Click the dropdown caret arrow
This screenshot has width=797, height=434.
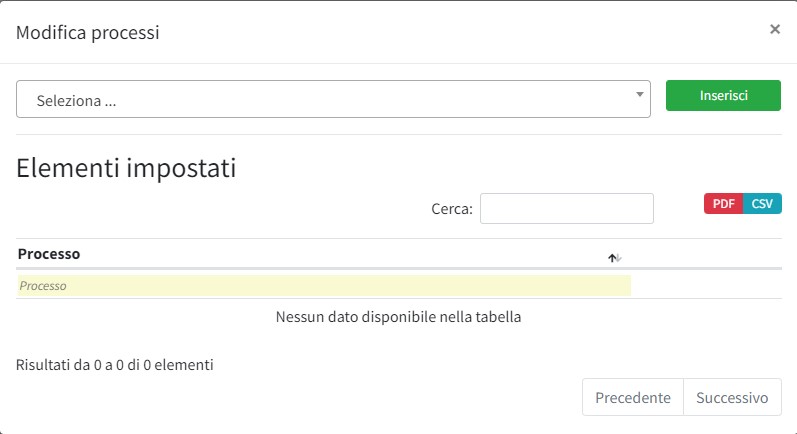640,95
